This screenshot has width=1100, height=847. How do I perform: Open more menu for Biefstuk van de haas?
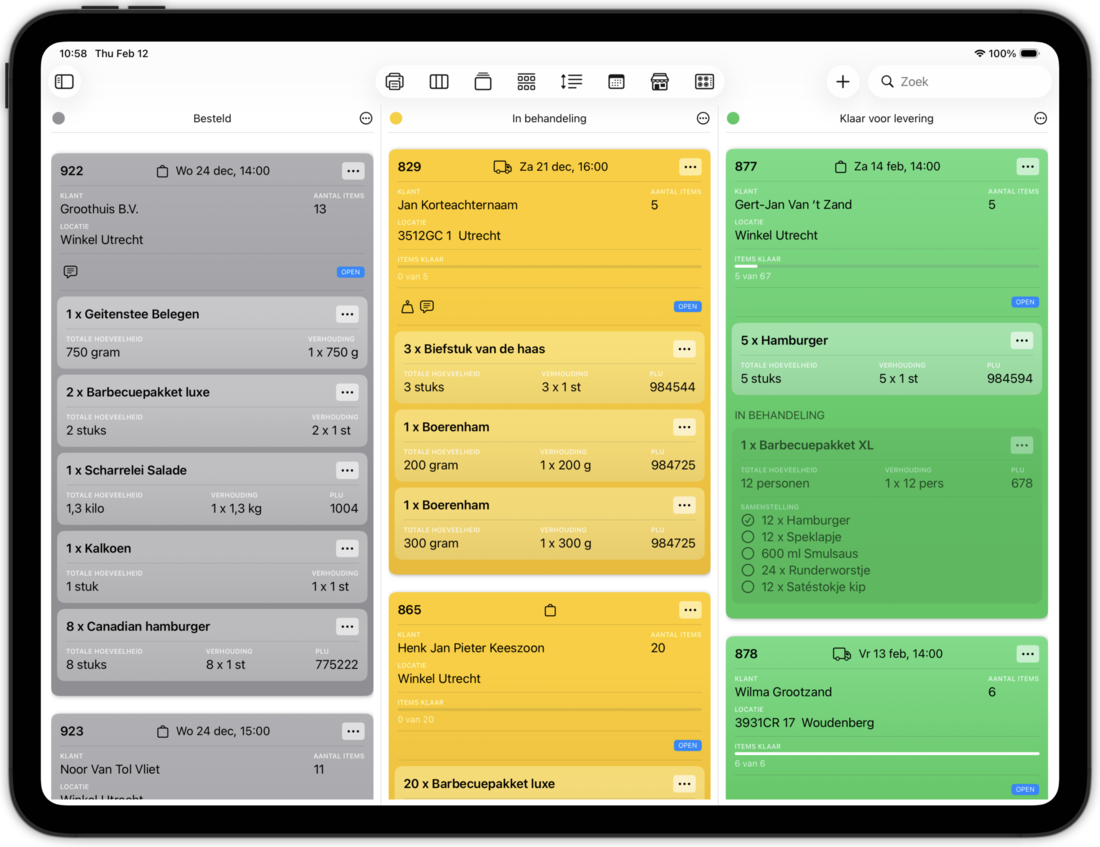click(x=684, y=349)
